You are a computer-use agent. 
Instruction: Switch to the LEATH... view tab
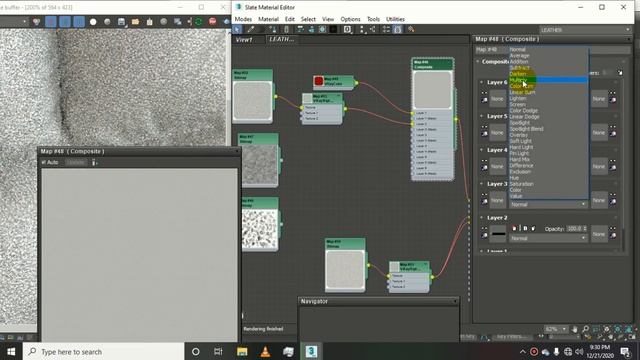pos(281,39)
